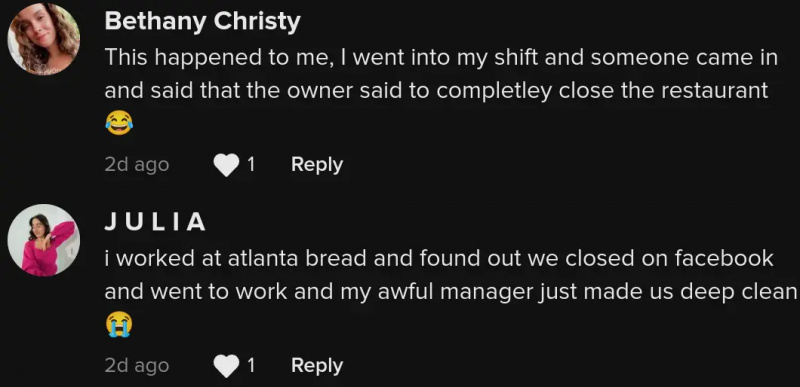Like Bethany Christy's comment with the heart icon
Screen dimensions: 800x387
pyautogui.click(x=226, y=165)
